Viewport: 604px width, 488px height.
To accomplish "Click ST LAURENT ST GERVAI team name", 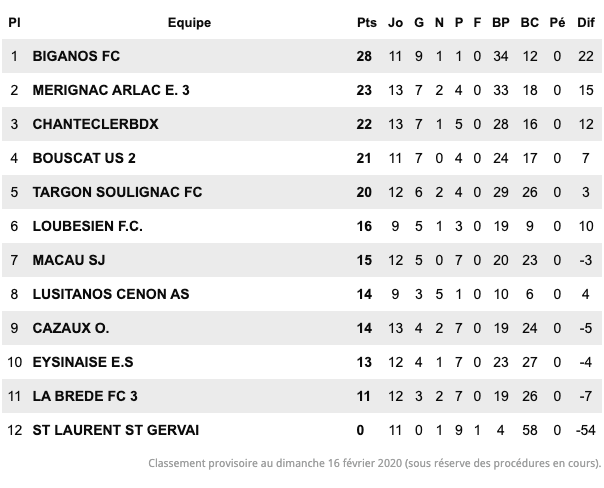I will (116, 430).
